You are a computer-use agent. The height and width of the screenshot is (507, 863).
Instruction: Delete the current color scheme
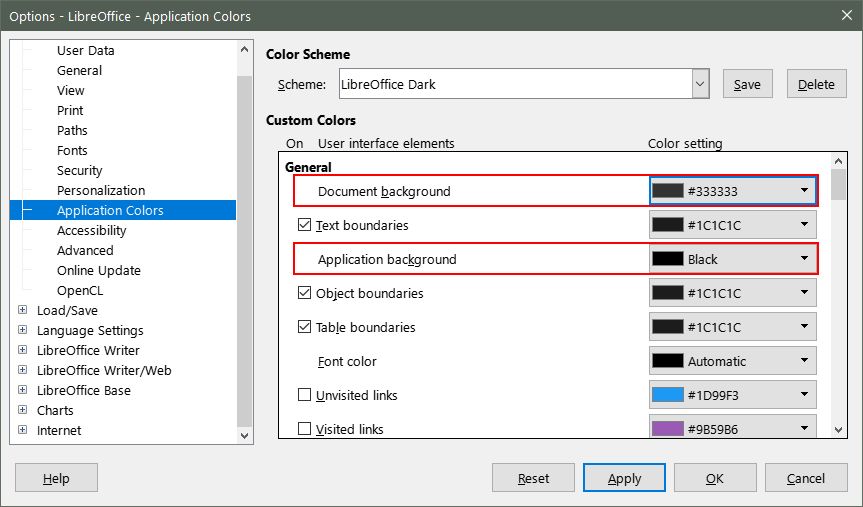(x=816, y=84)
